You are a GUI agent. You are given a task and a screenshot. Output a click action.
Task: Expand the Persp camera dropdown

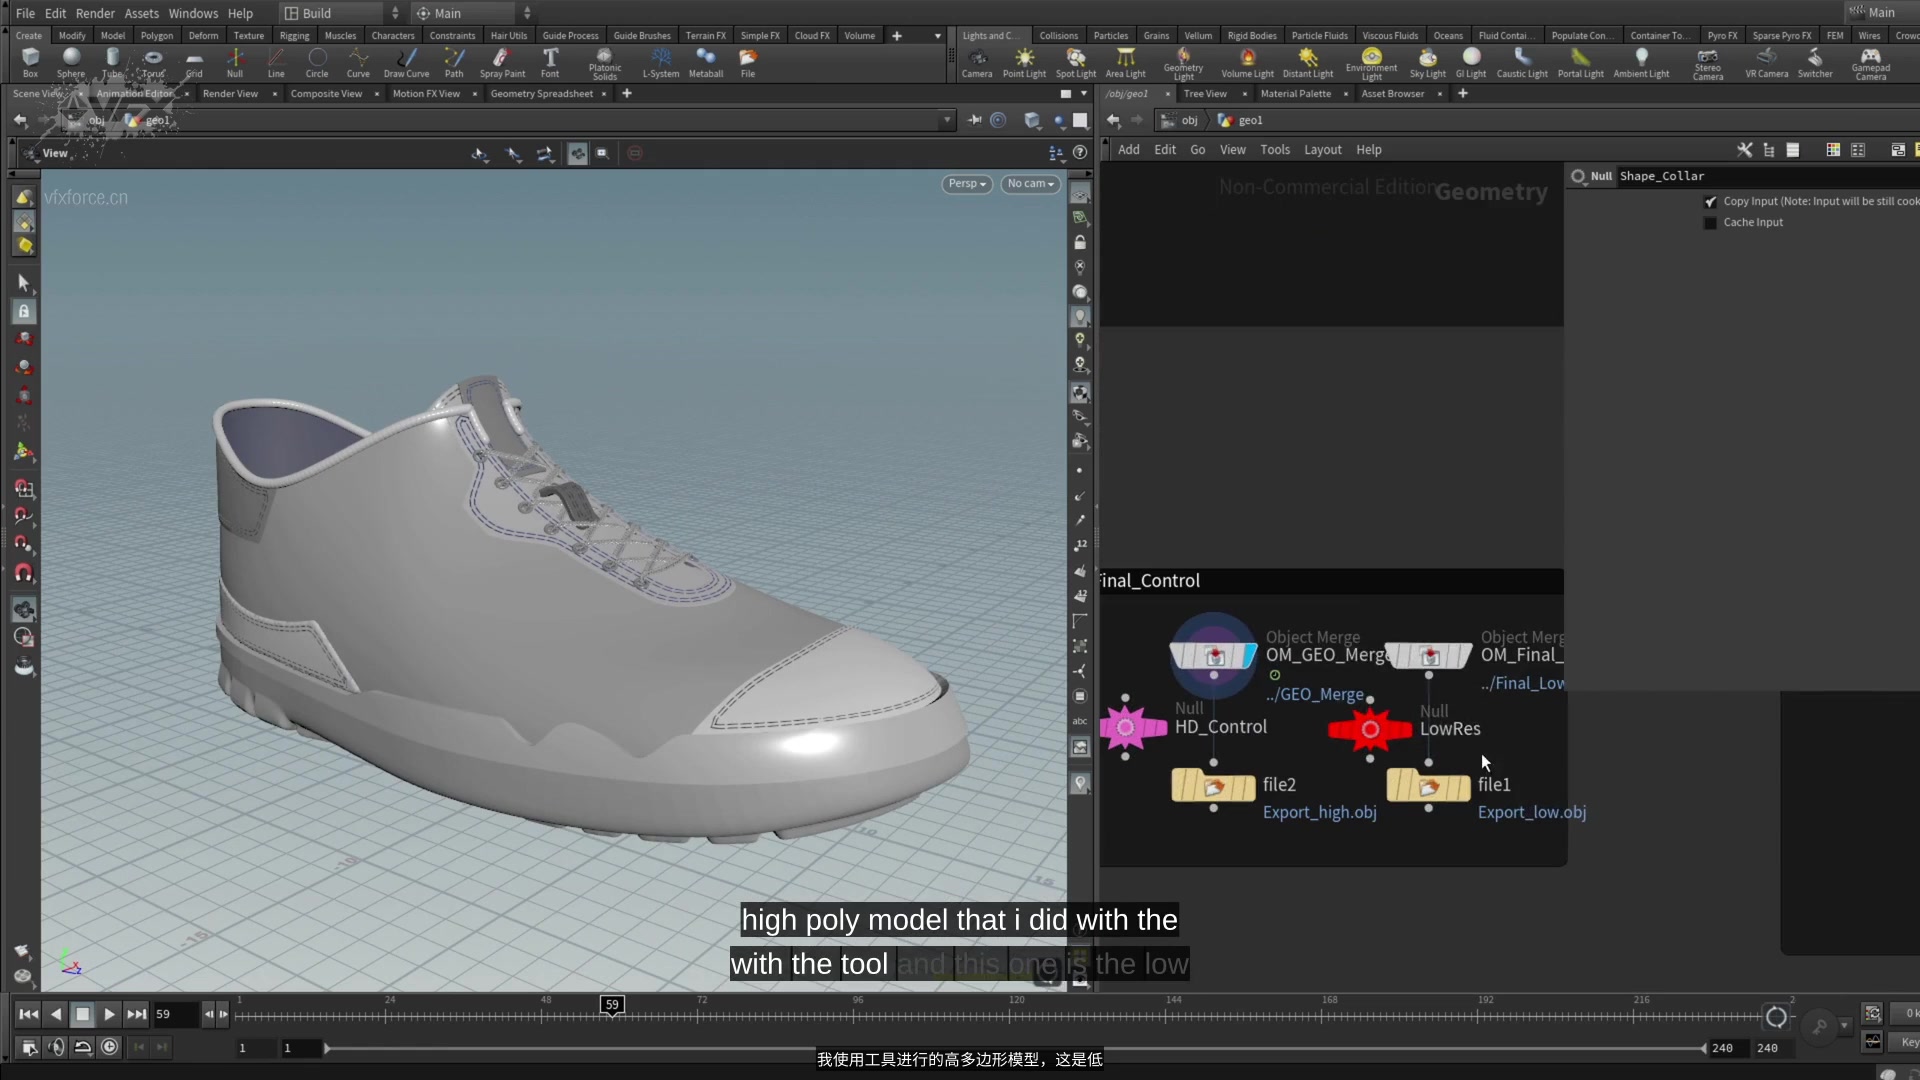(964, 183)
